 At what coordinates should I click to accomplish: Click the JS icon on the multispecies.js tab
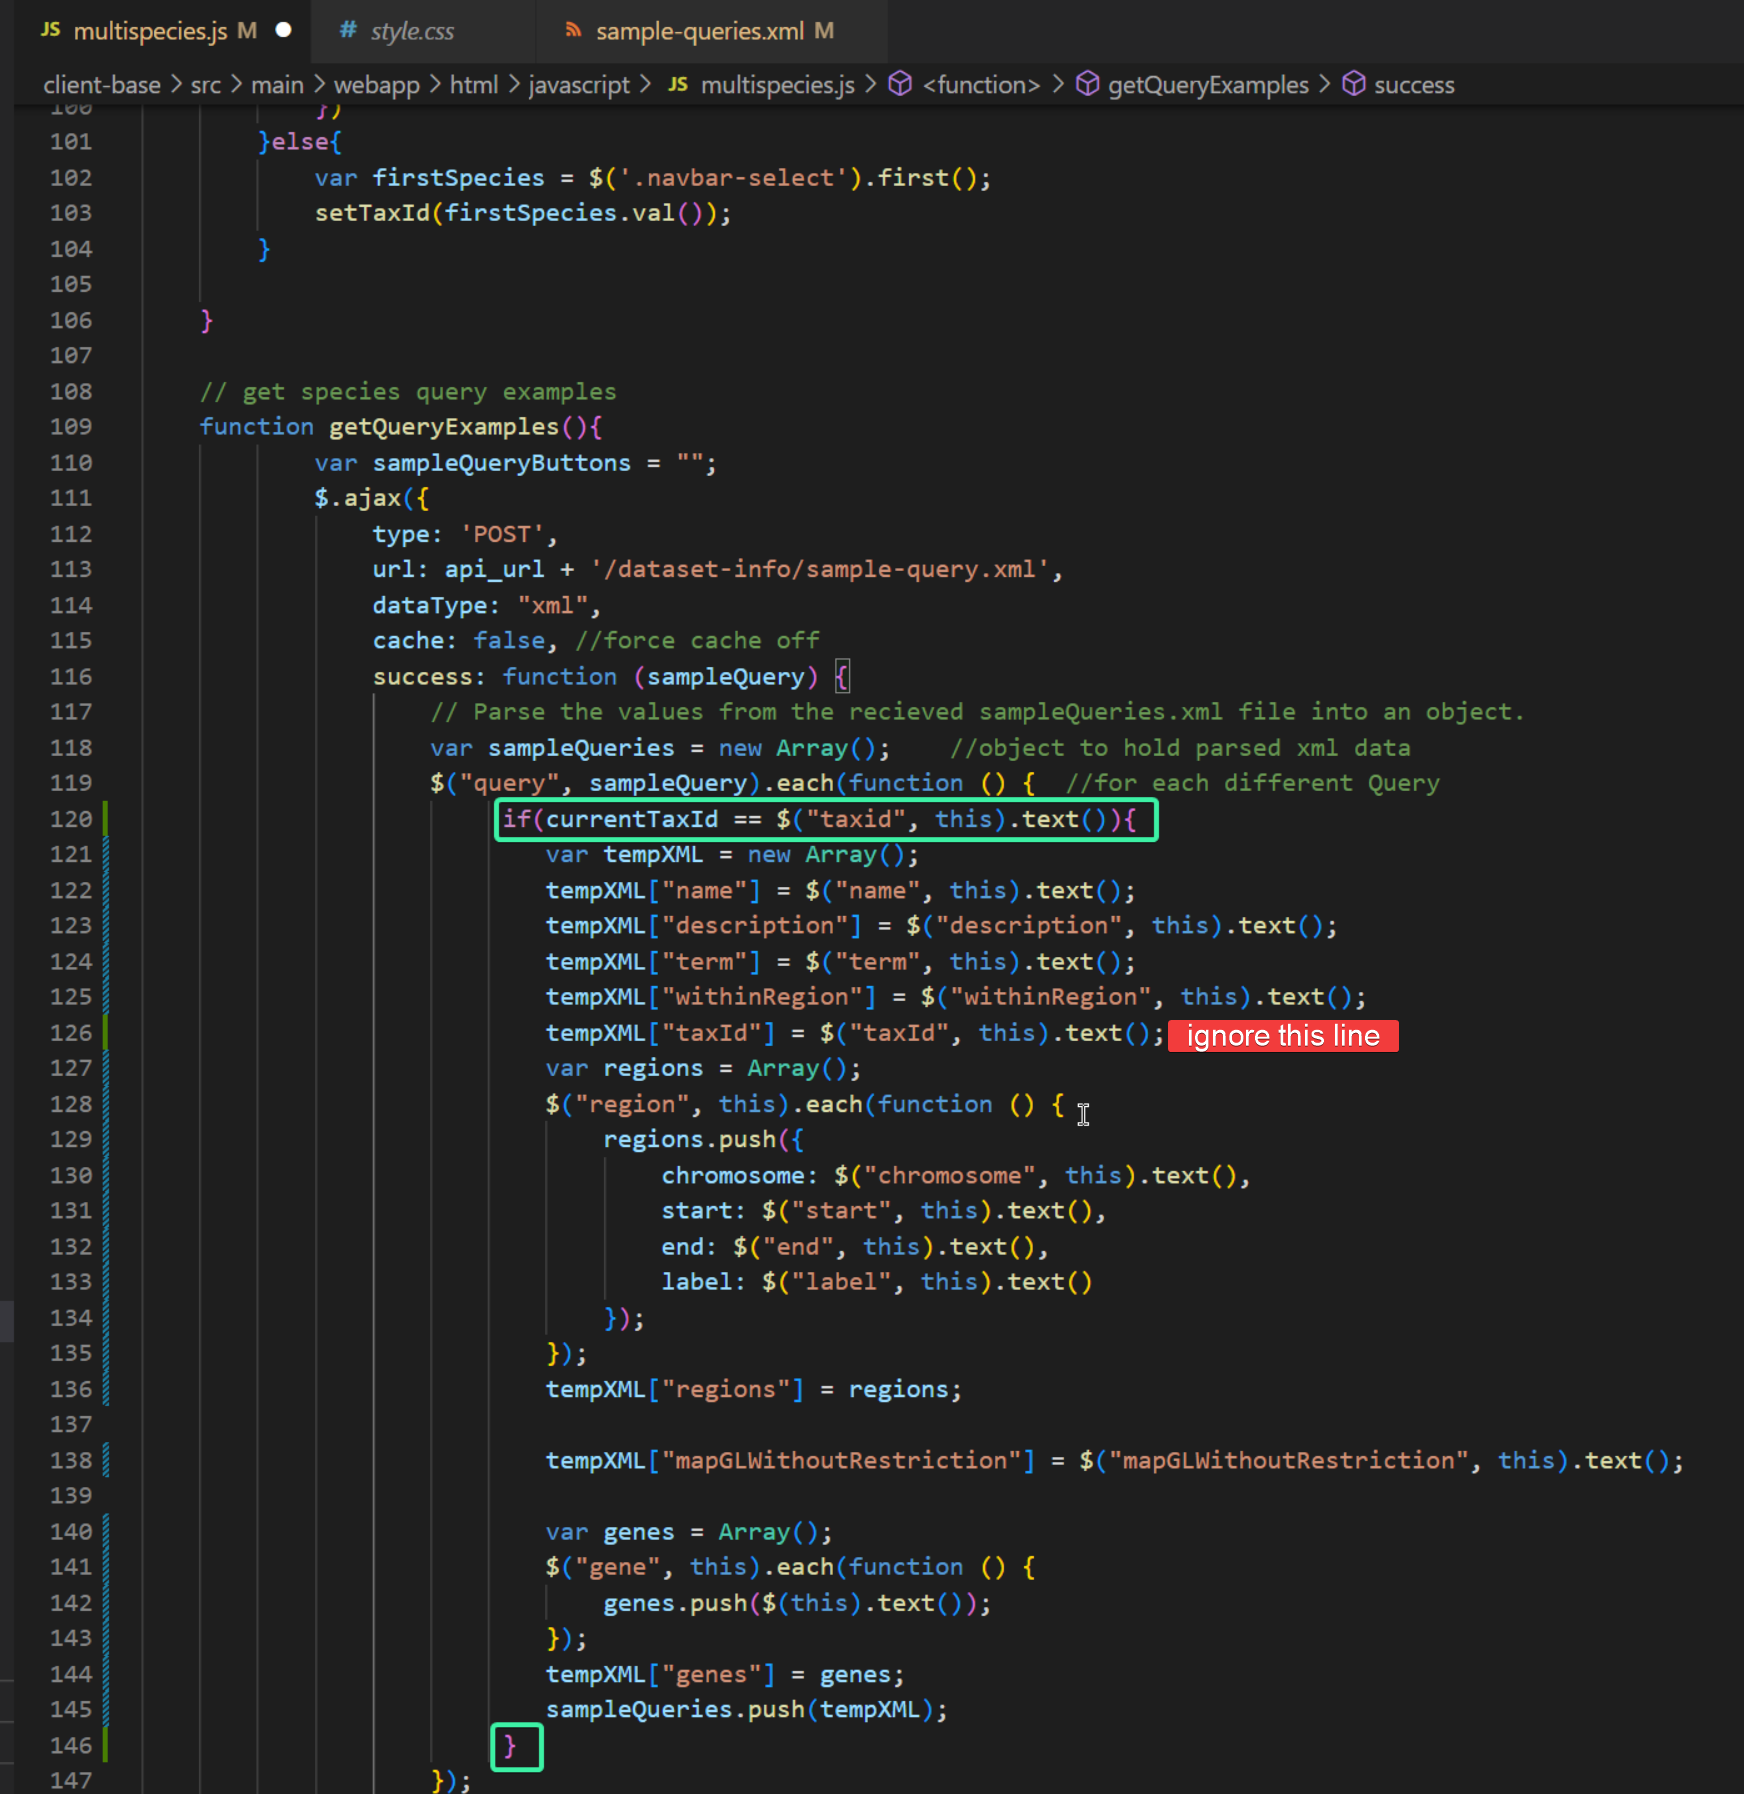pos(49,30)
